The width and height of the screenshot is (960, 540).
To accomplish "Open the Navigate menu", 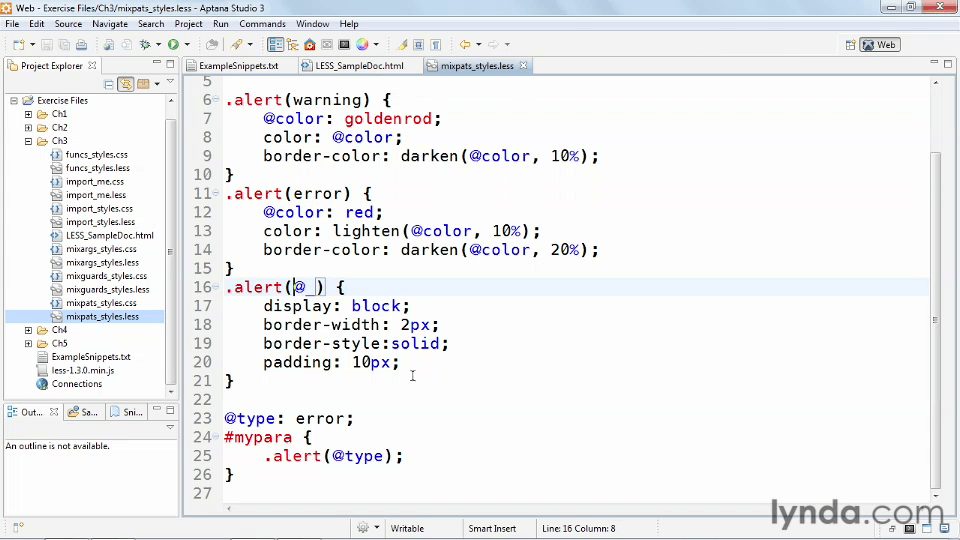I will click(x=110, y=24).
